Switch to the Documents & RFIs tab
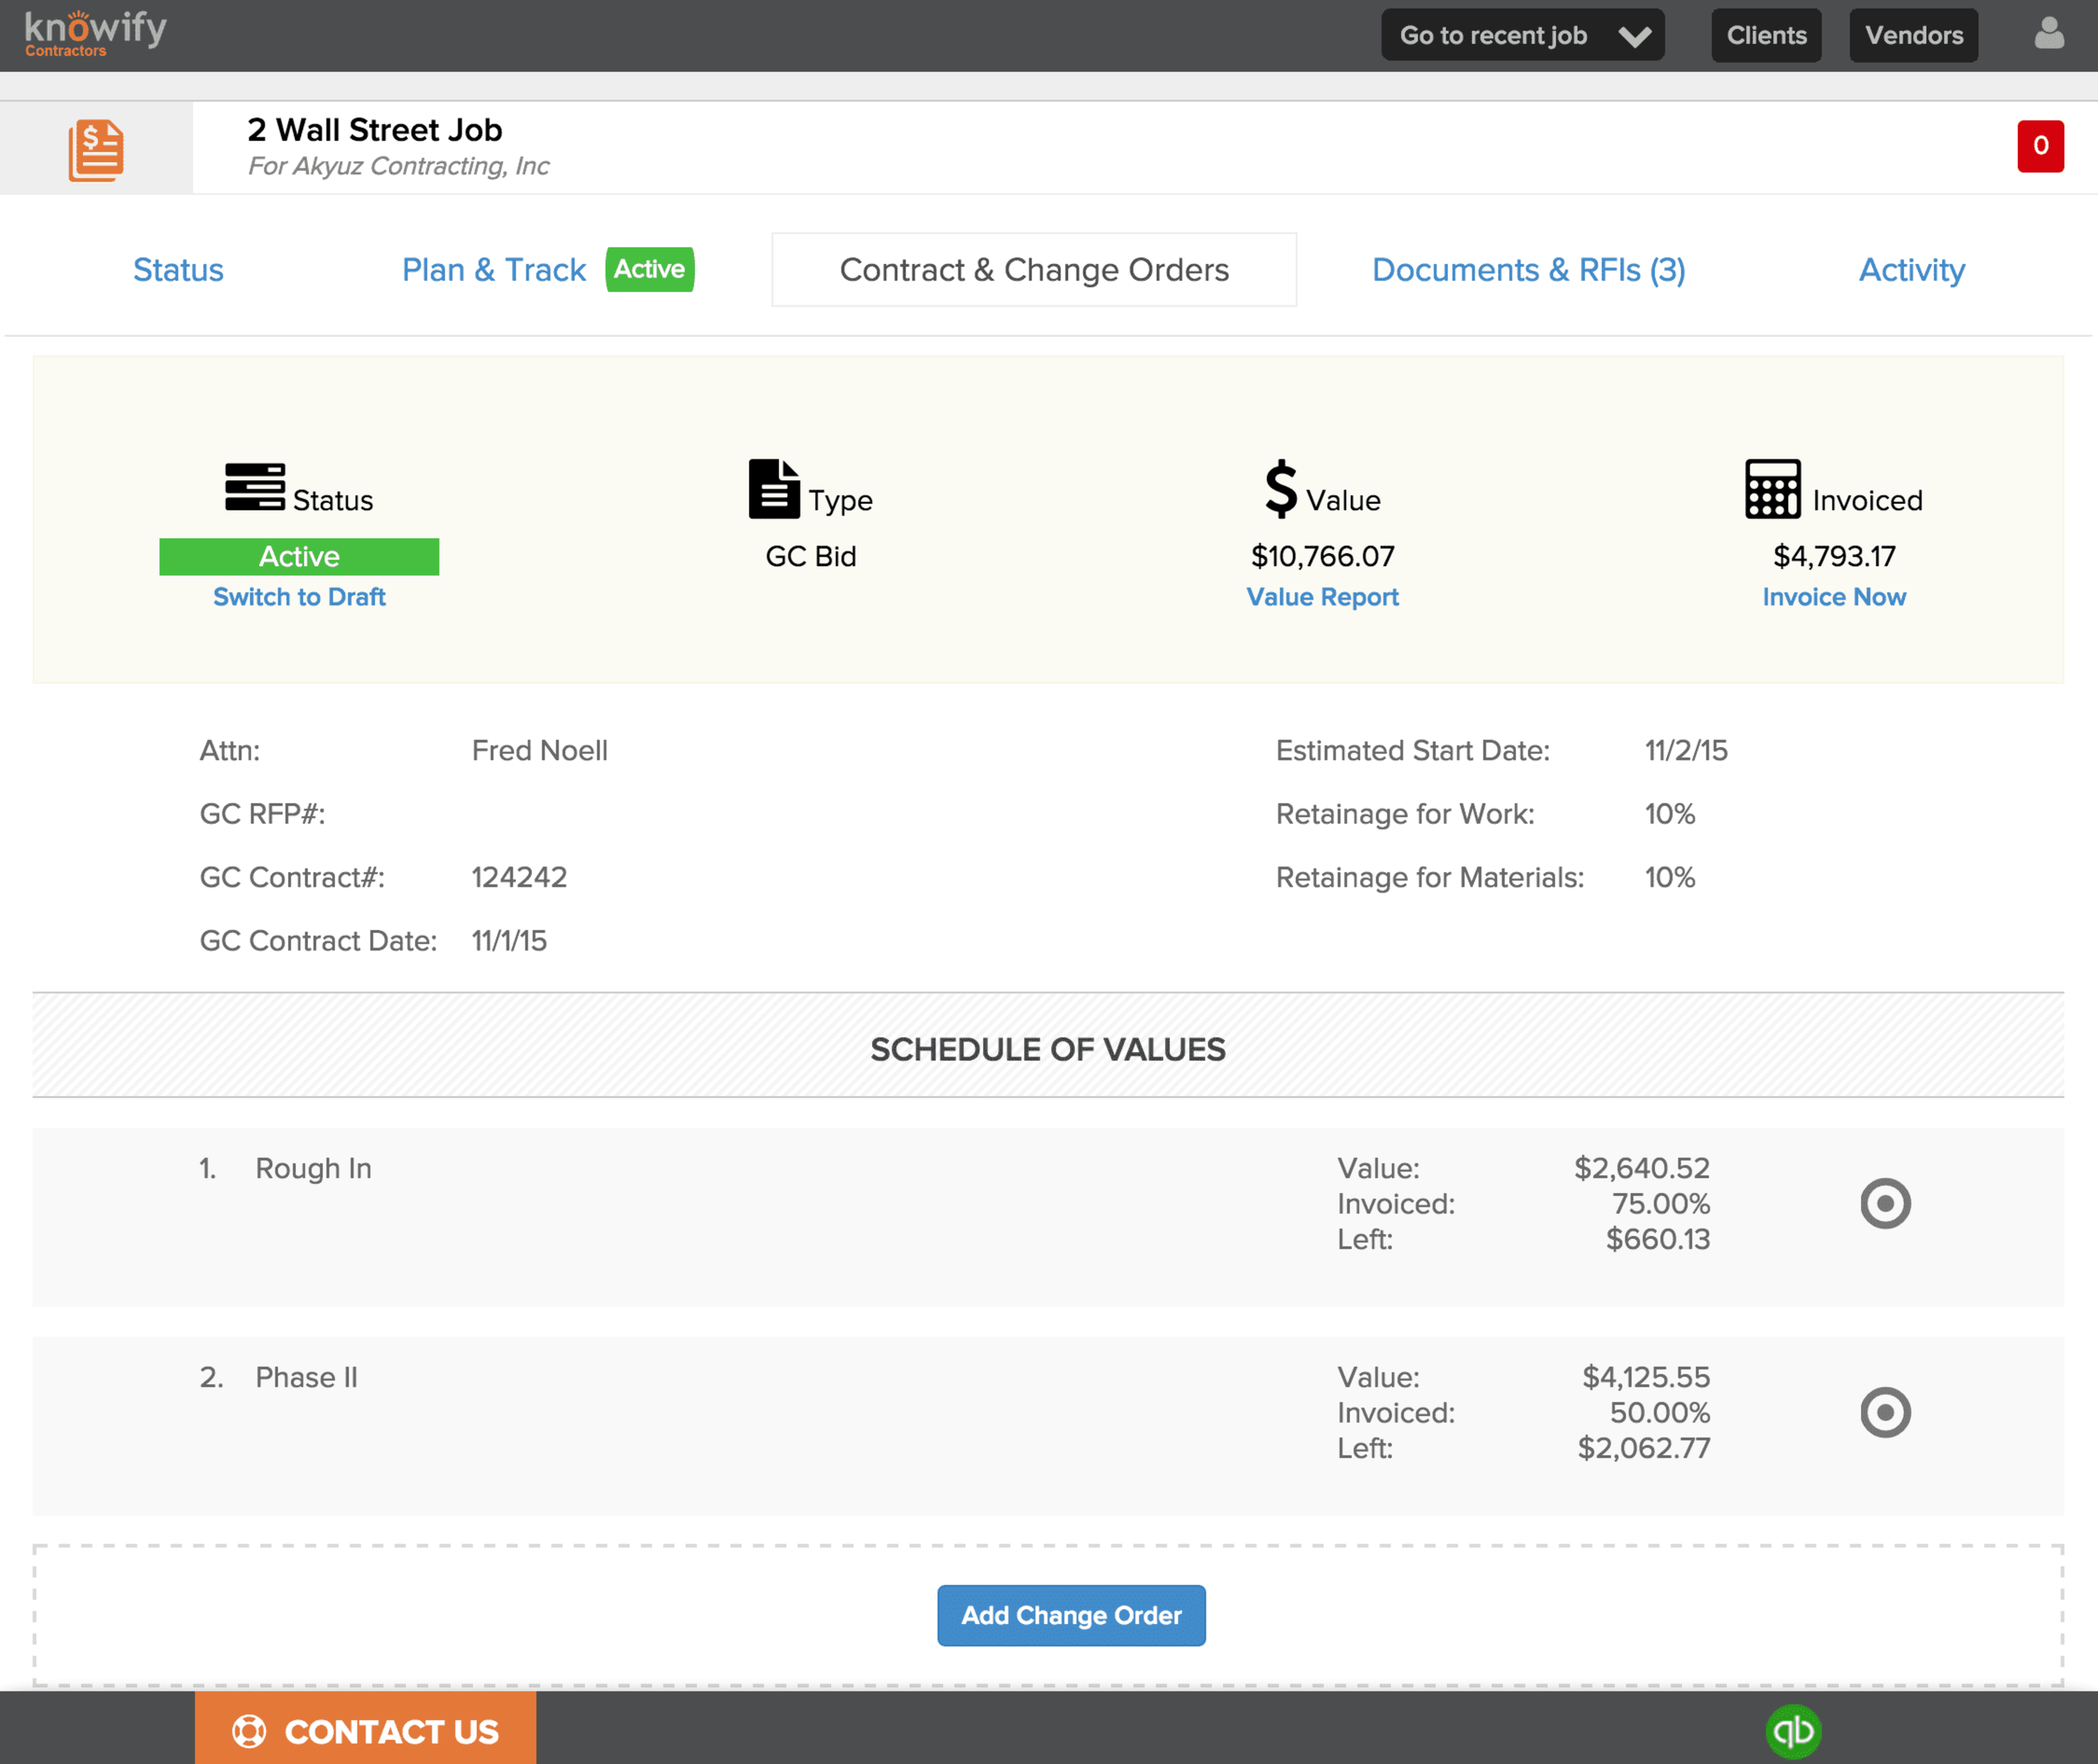The width and height of the screenshot is (2098, 1764). coord(1529,269)
